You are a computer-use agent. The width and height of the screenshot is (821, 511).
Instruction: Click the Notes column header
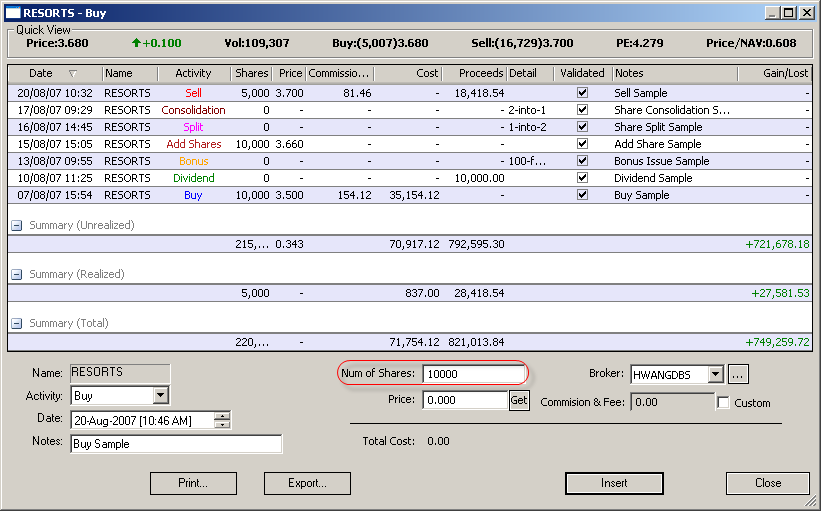click(675, 73)
